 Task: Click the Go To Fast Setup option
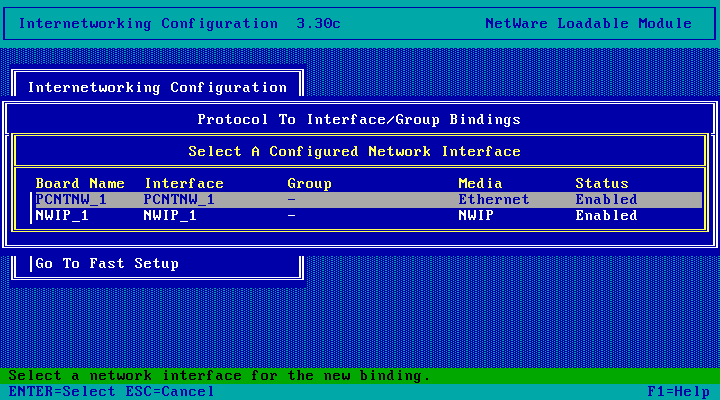click(107, 264)
